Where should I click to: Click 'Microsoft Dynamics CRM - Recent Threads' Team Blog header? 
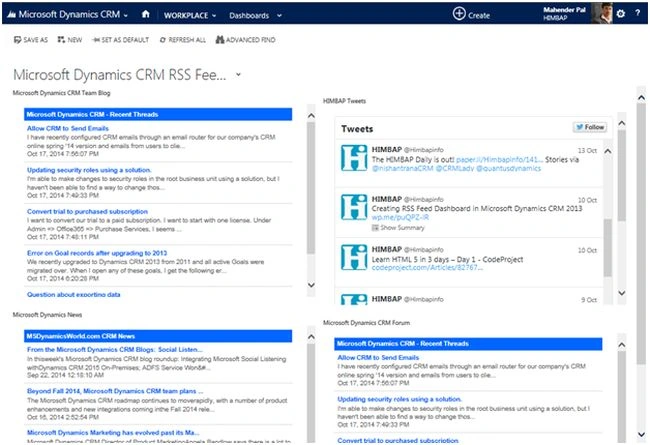pos(158,114)
